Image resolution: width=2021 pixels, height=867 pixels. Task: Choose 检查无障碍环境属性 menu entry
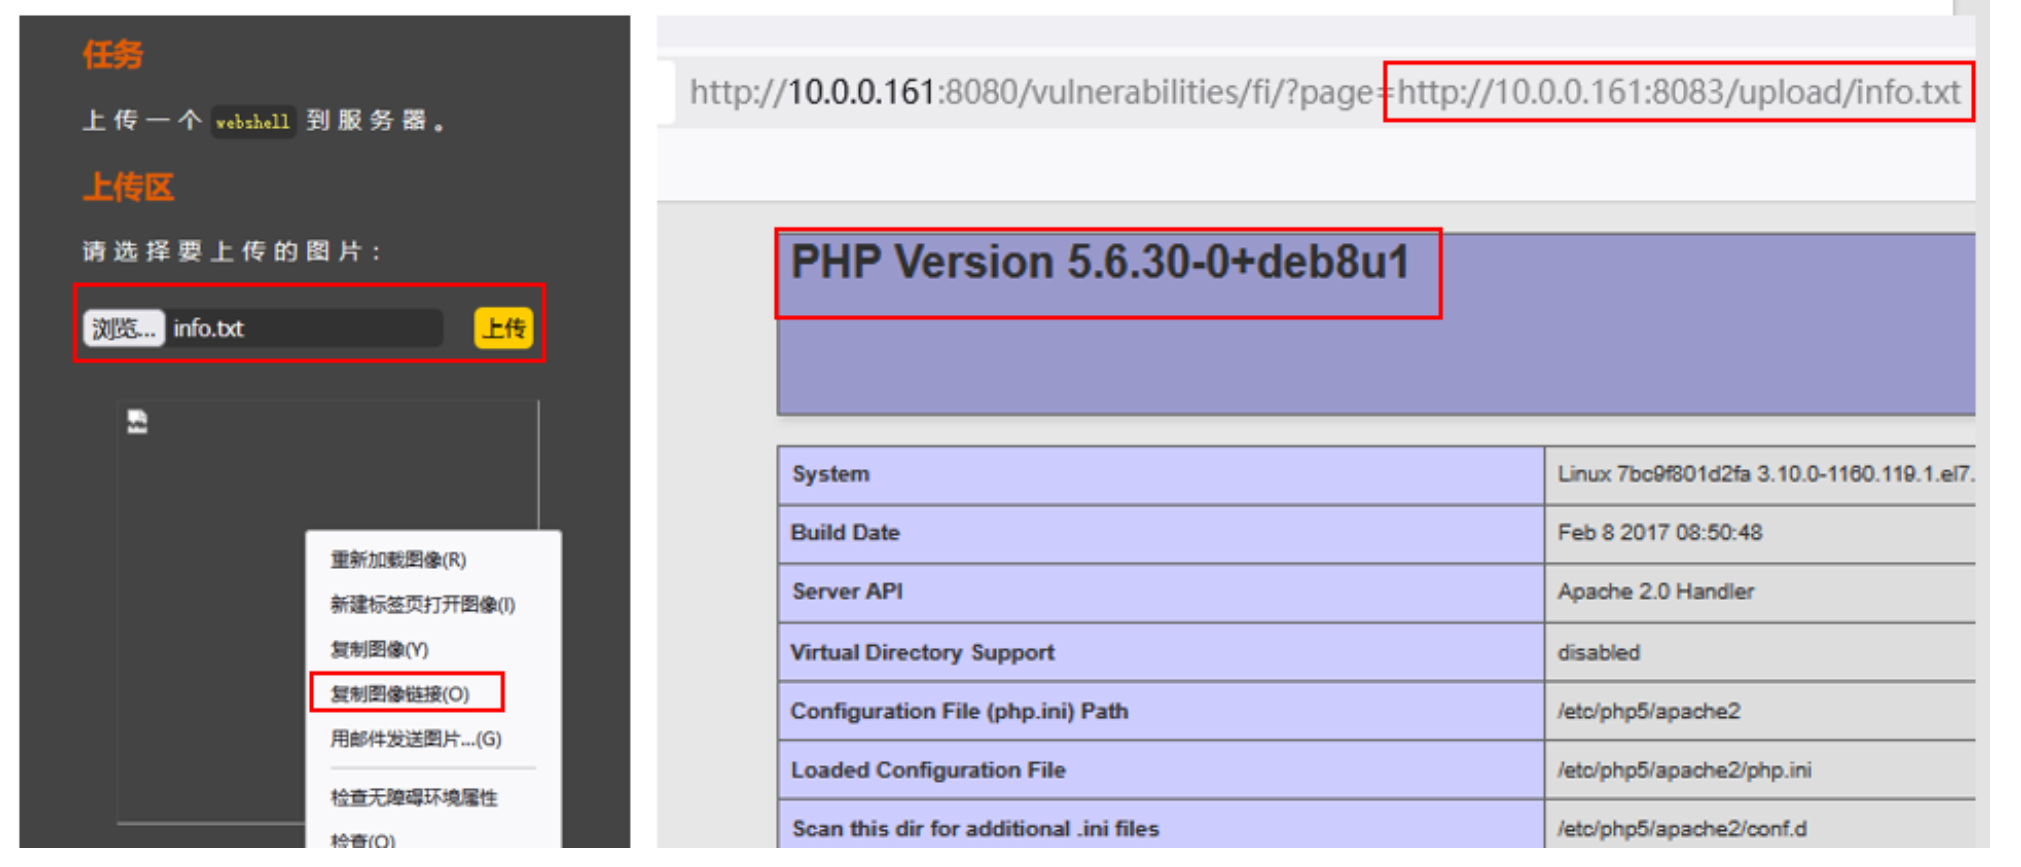(414, 797)
